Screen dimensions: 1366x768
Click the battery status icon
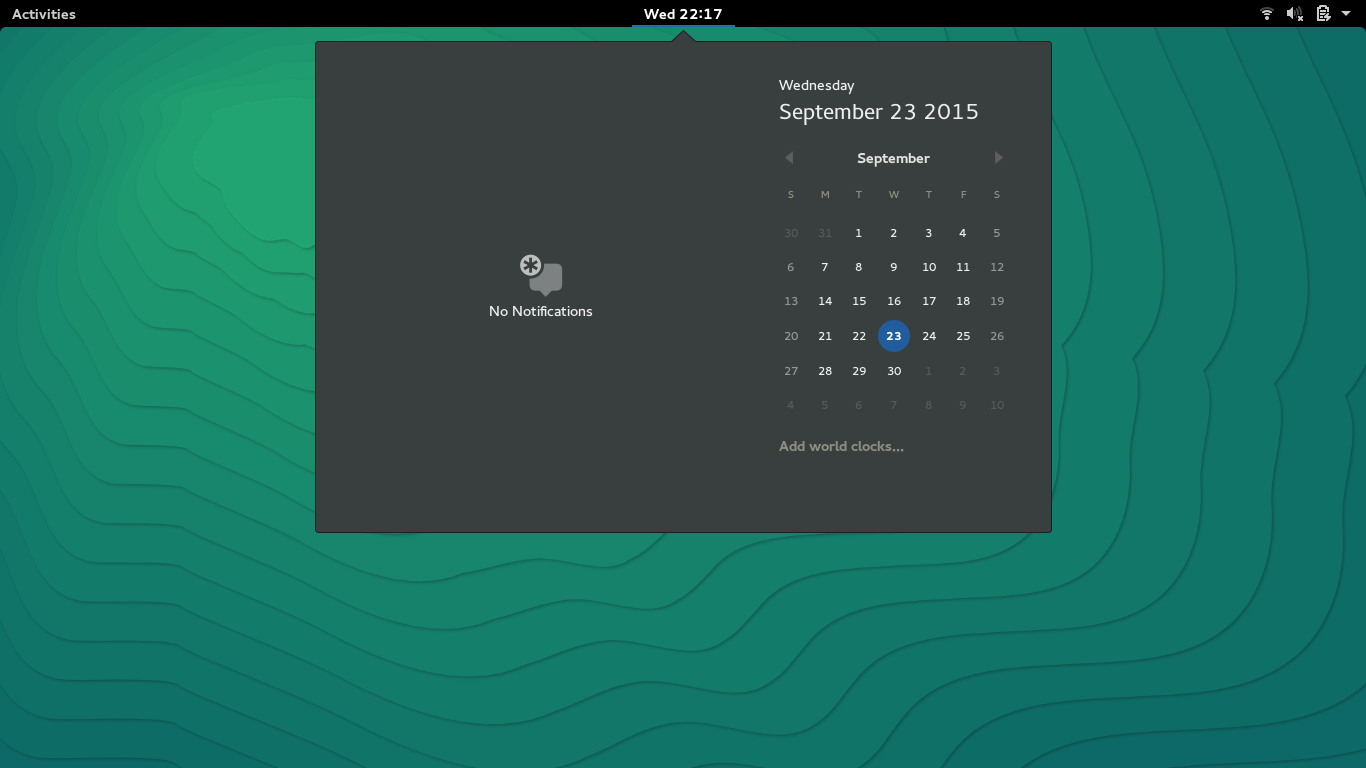tap(1323, 14)
